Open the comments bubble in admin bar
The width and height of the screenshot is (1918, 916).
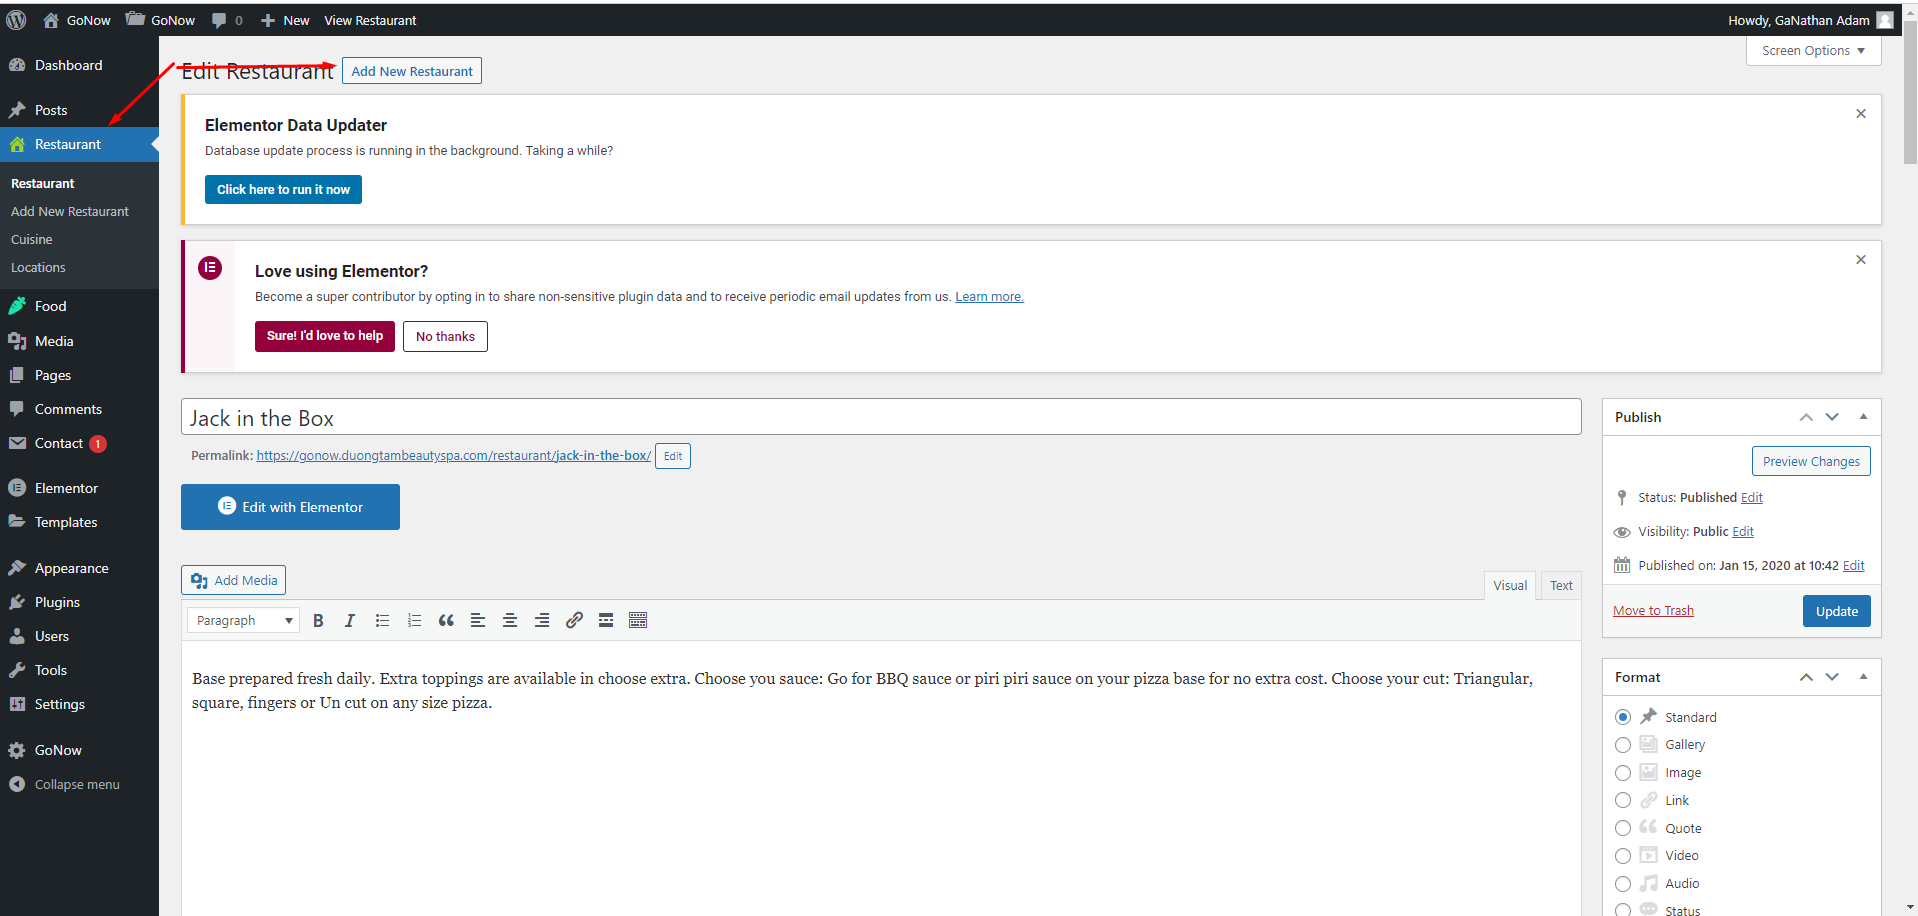tap(227, 20)
